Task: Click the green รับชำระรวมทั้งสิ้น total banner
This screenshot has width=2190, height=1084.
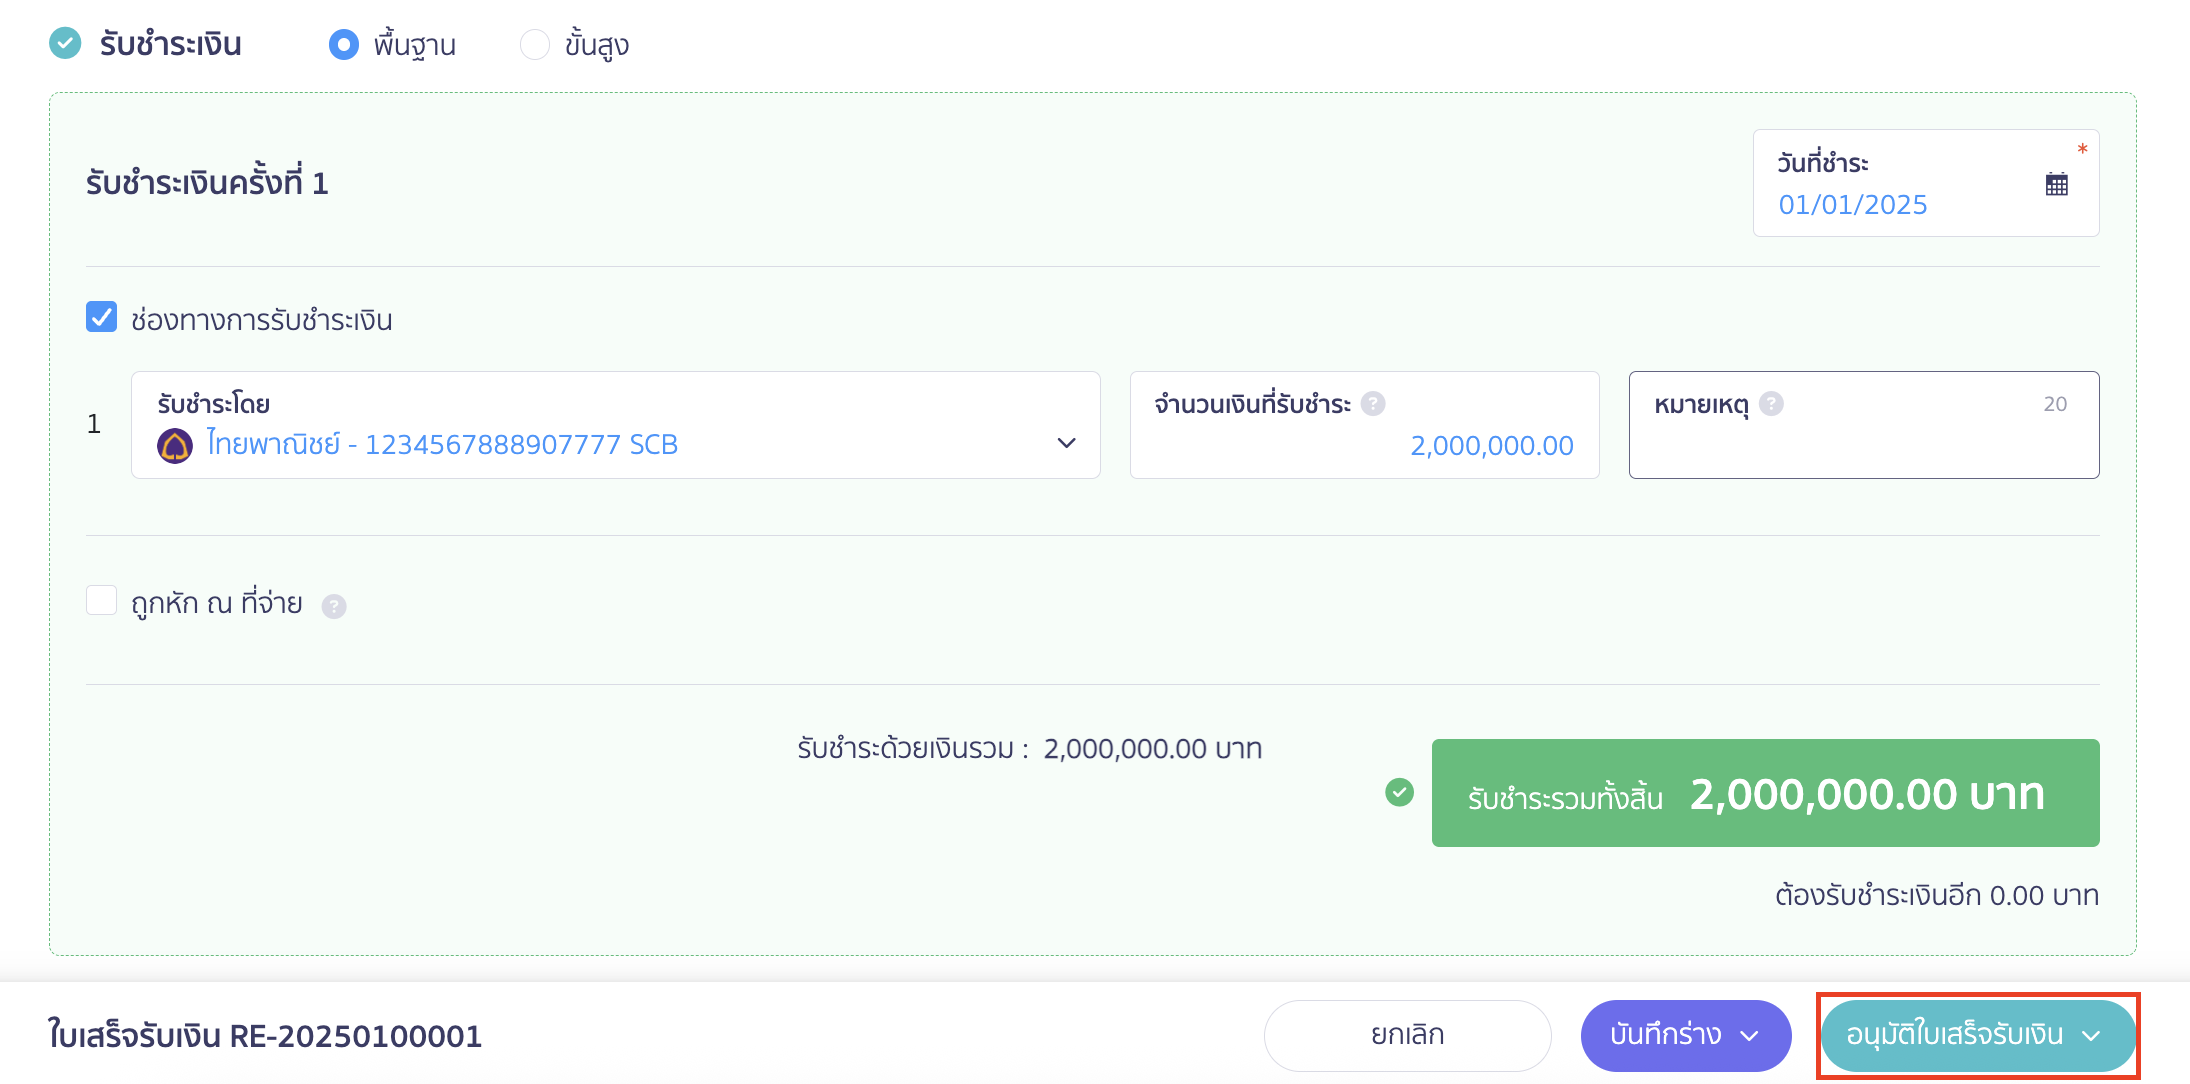Action: pos(1765,793)
